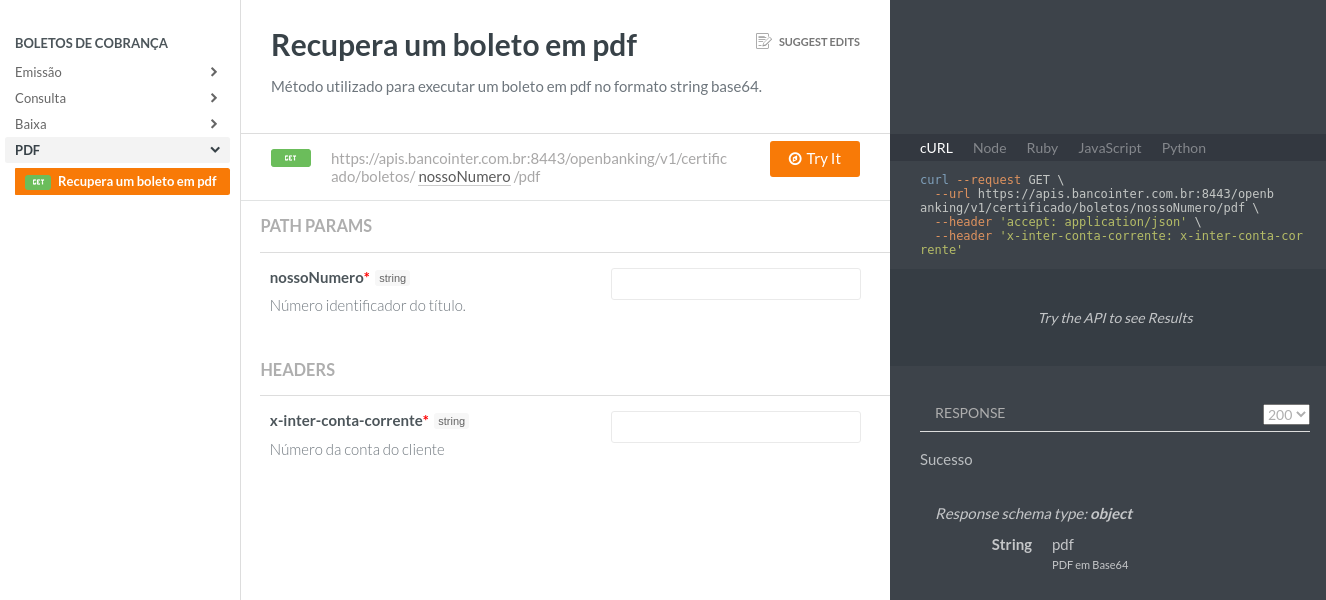Click inside the x-inter-conta-corrente header field
1326x600 pixels.
(x=735, y=426)
